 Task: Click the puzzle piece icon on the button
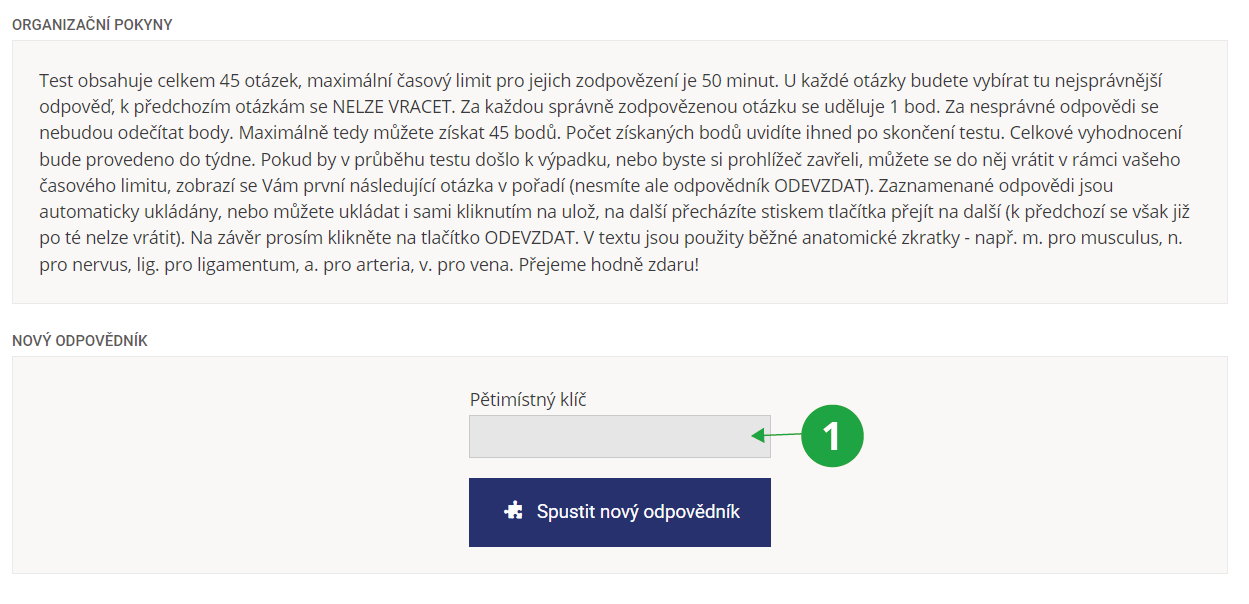point(513,512)
